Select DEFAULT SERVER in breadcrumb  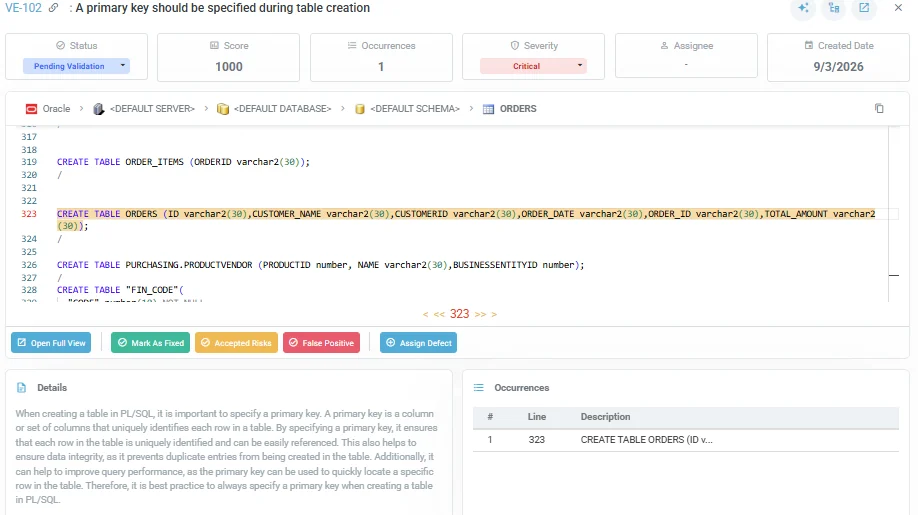coord(152,109)
